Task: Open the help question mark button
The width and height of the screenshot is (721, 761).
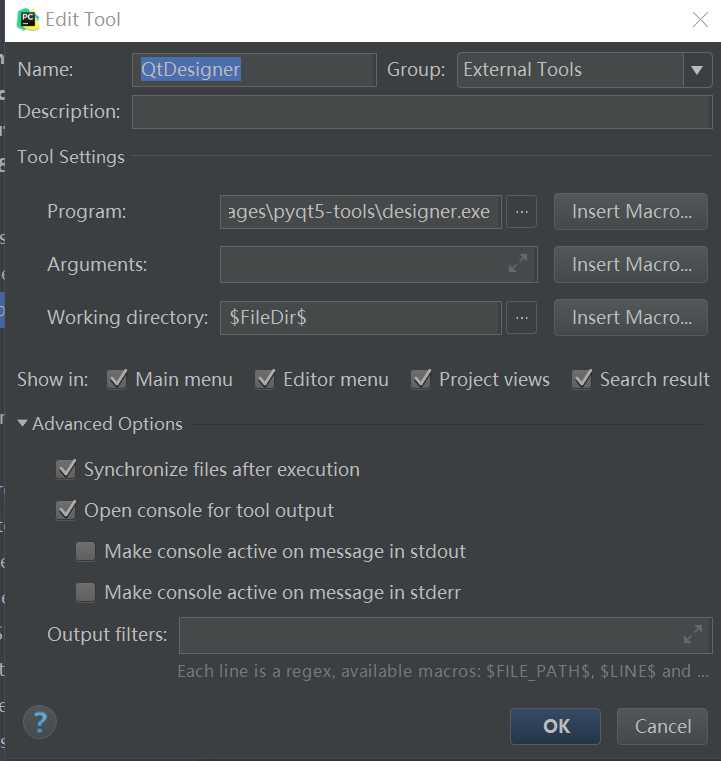Action: coord(40,722)
